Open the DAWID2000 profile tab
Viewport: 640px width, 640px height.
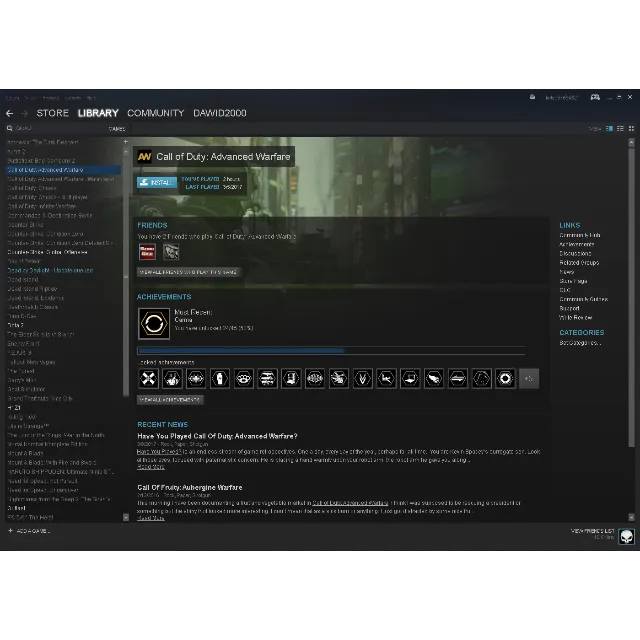click(x=220, y=113)
